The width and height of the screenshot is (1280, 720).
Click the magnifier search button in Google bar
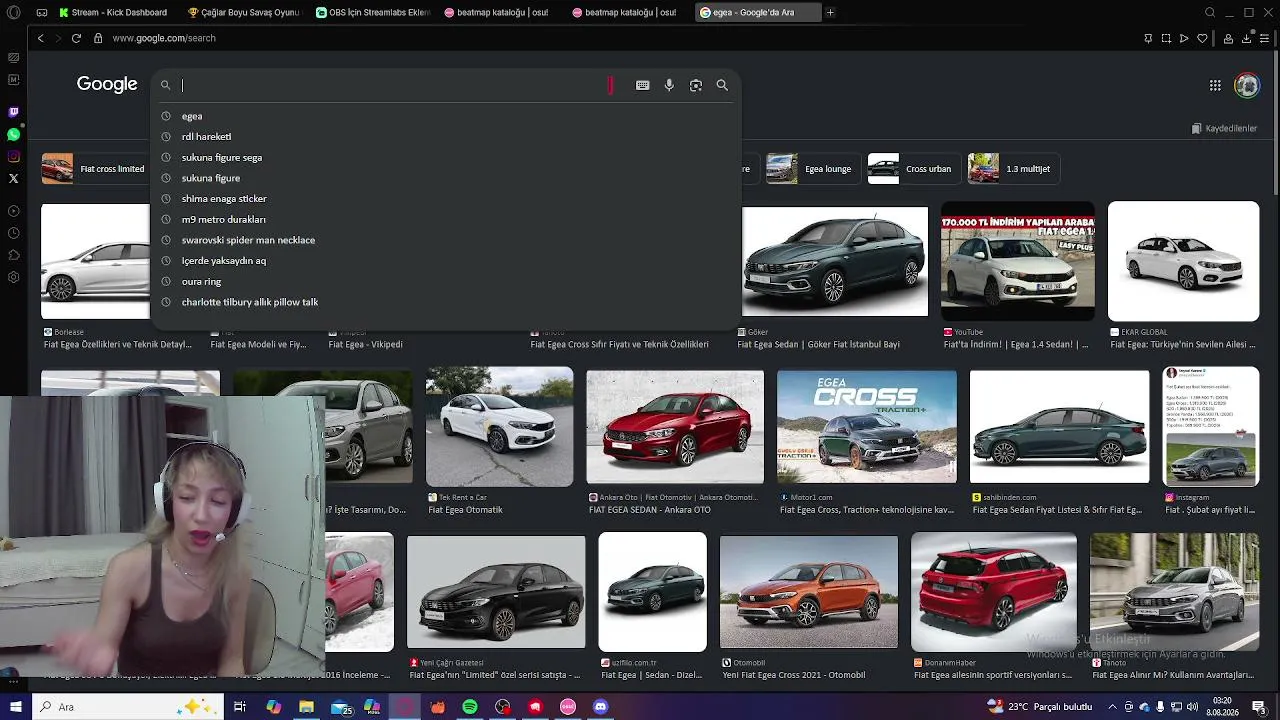tap(722, 85)
